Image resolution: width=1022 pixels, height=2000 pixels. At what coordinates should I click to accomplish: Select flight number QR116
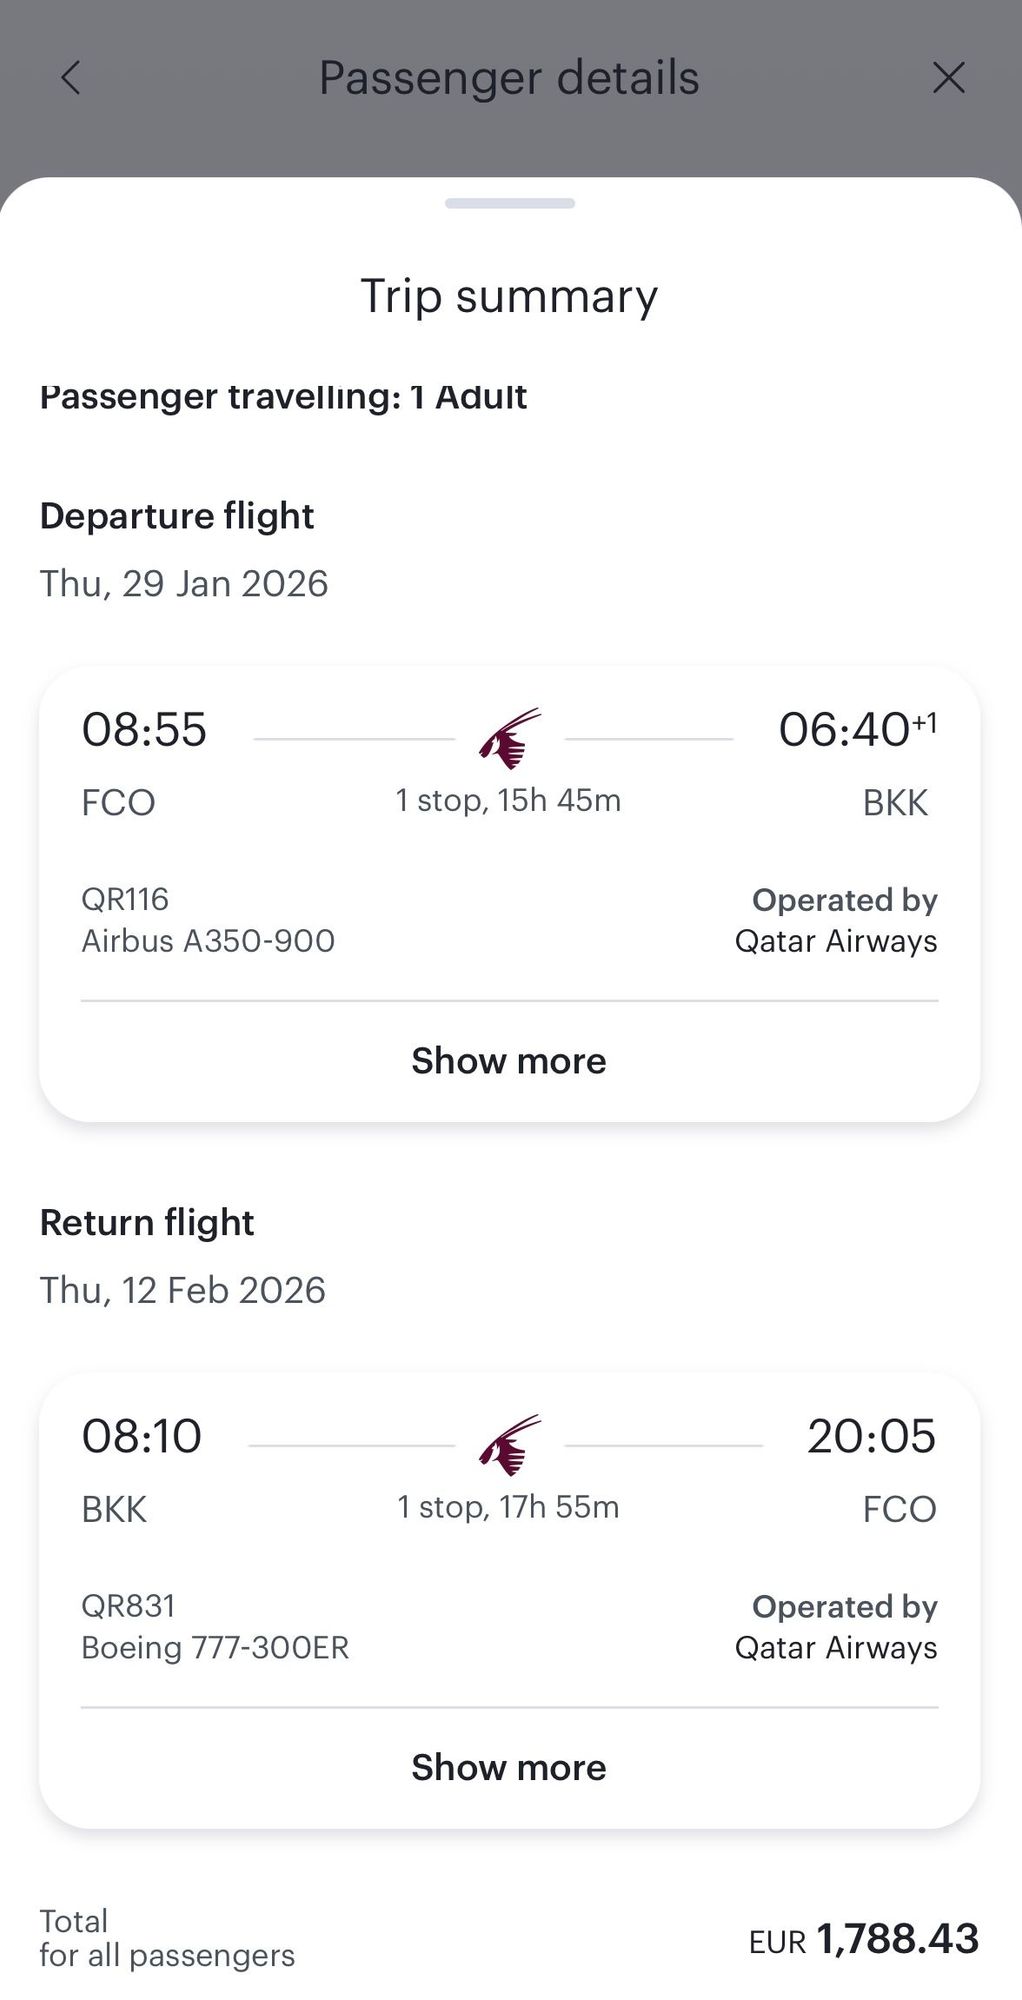125,899
